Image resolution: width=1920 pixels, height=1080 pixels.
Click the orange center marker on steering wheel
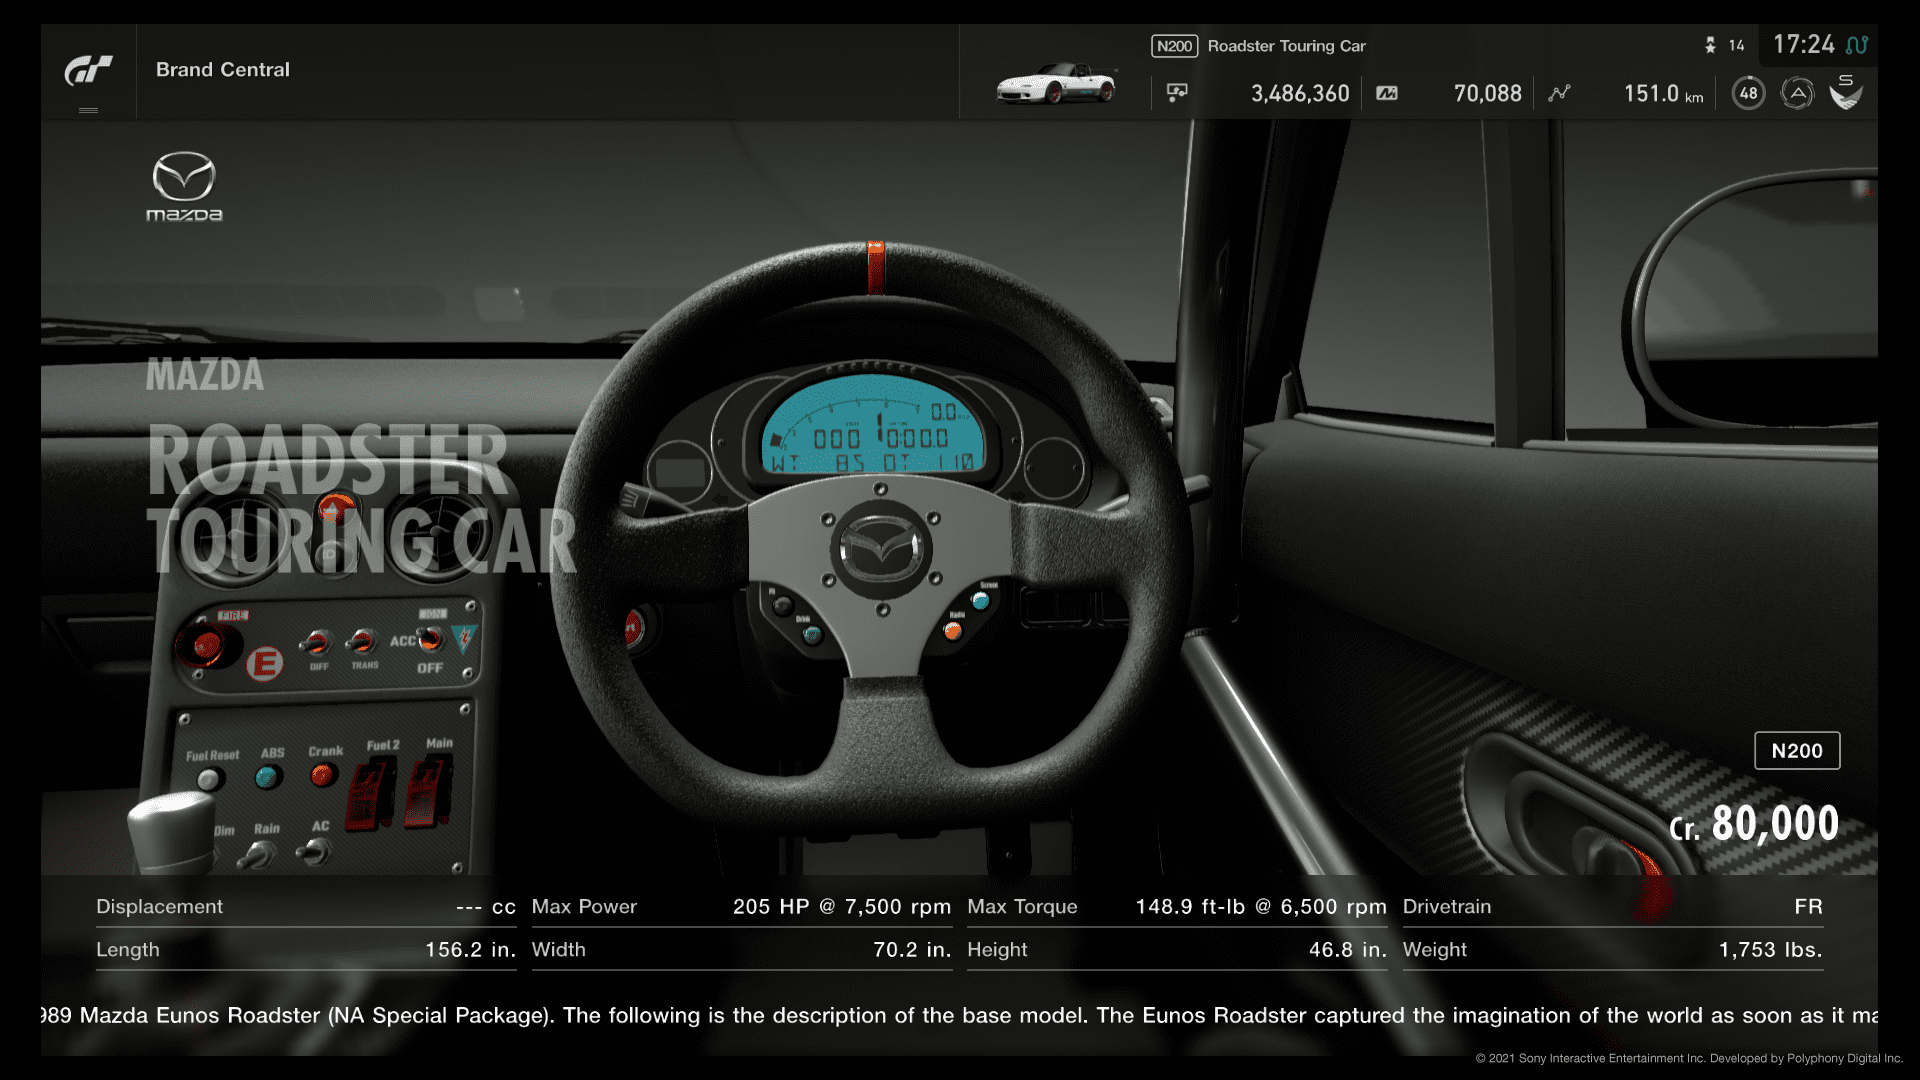pyautogui.click(x=875, y=267)
